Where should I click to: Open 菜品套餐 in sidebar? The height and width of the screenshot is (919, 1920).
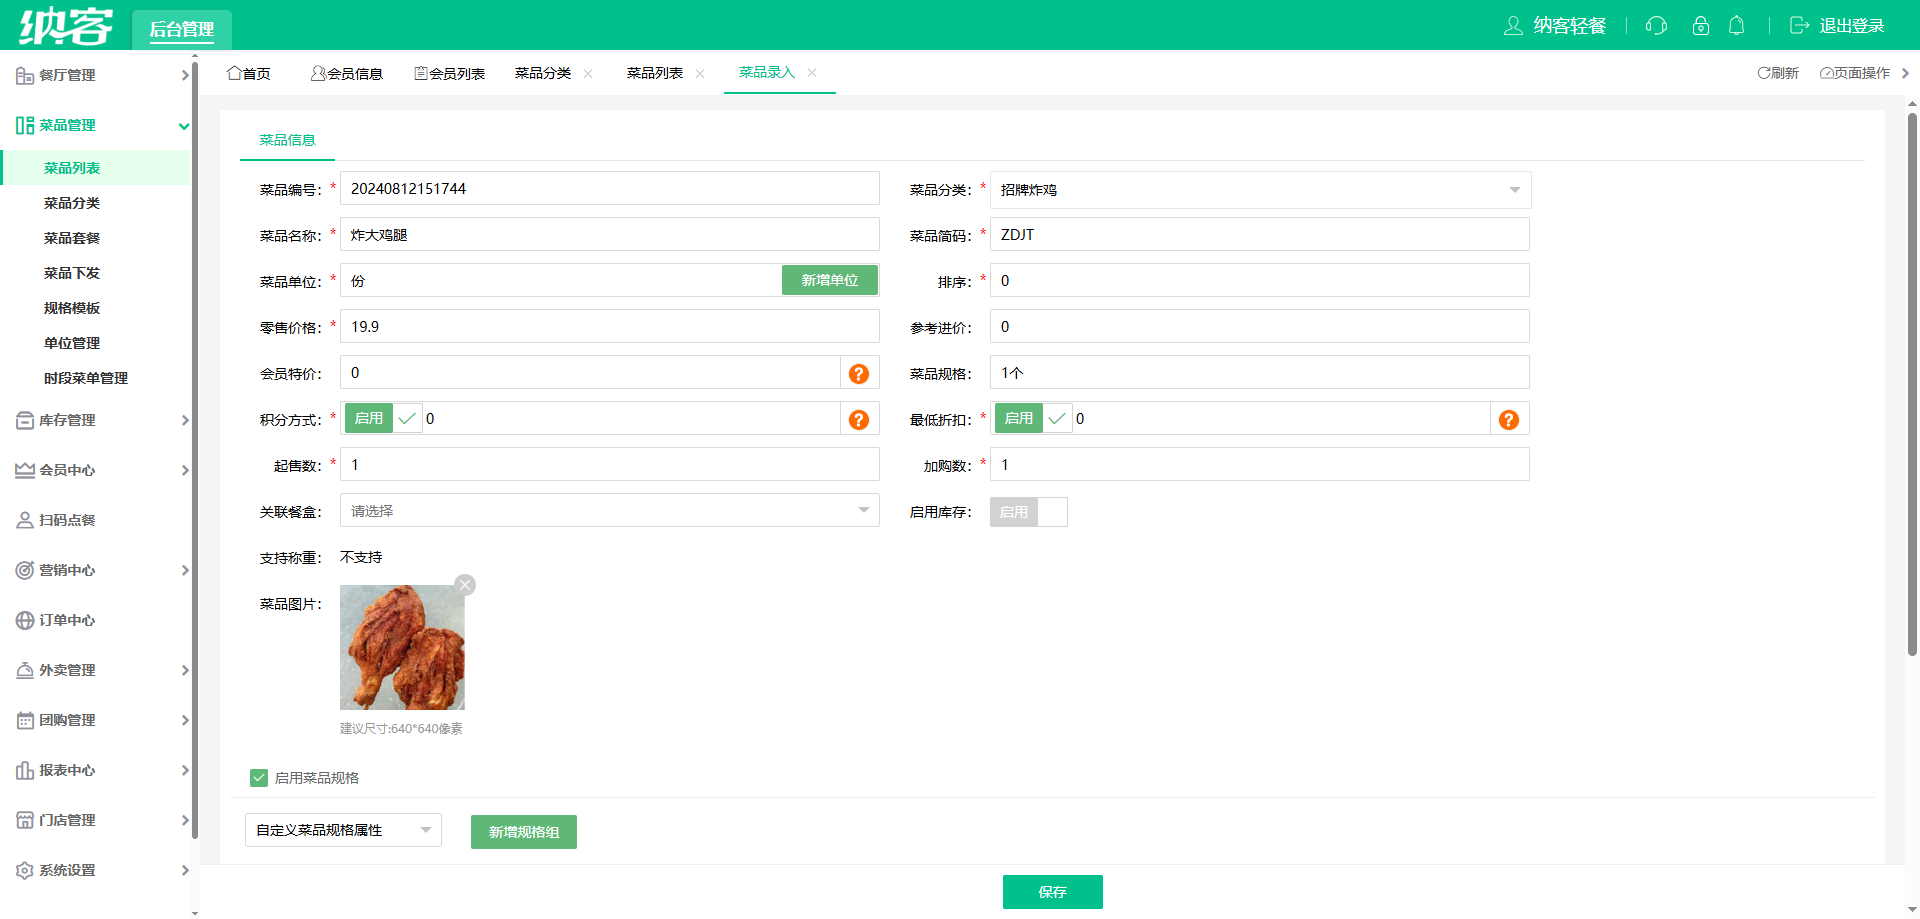point(72,238)
